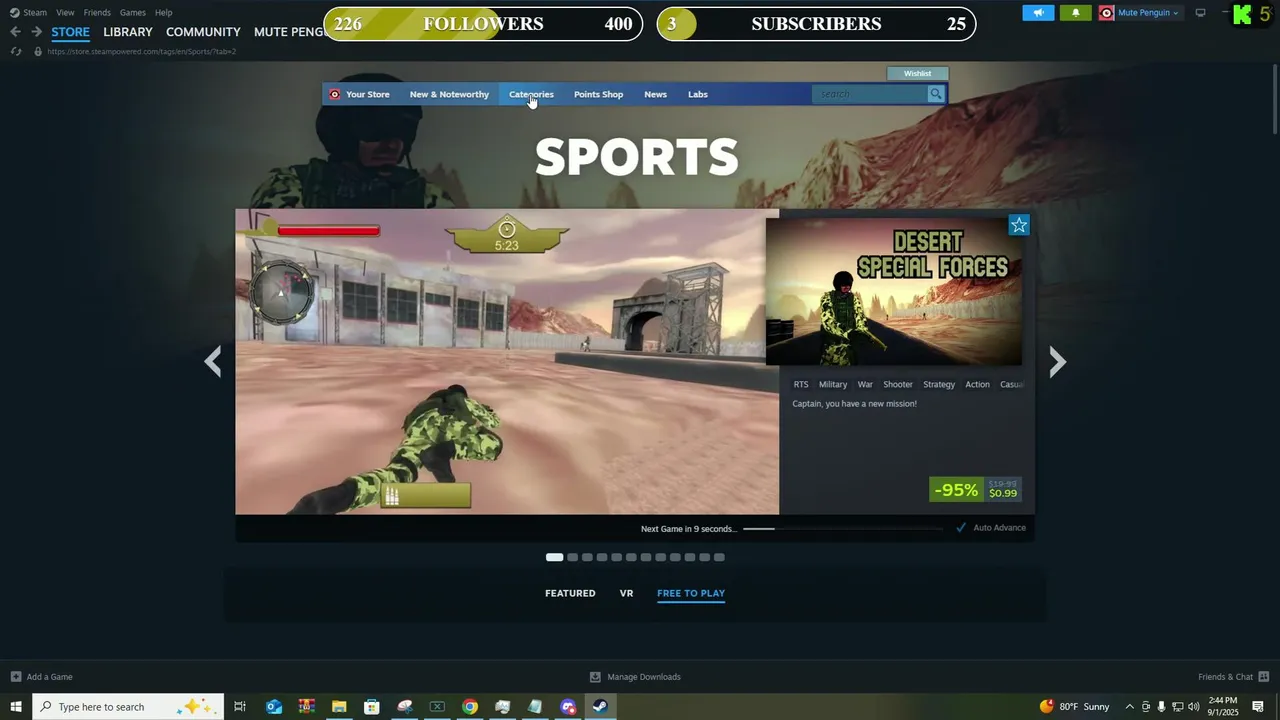Open the New & Noteworthy menu

coord(449,94)
